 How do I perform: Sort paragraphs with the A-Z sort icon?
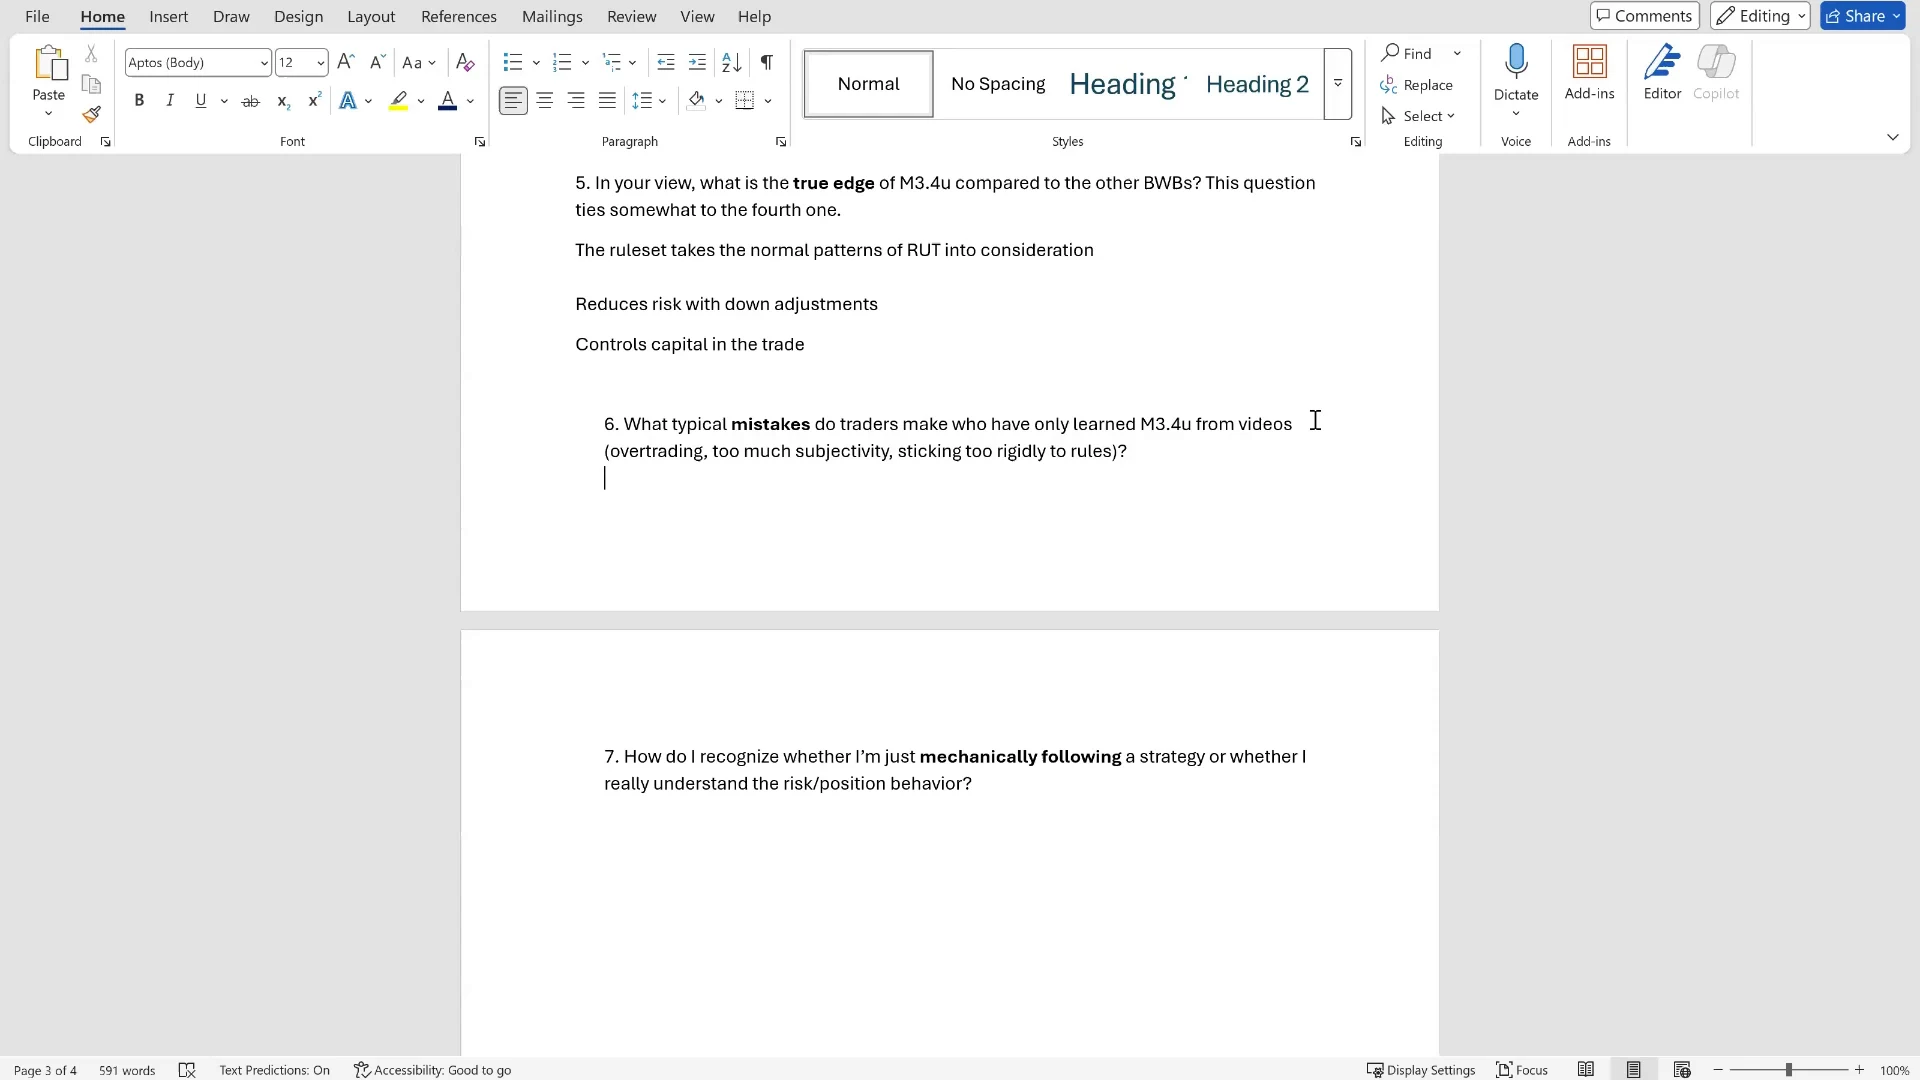point(732,62)
